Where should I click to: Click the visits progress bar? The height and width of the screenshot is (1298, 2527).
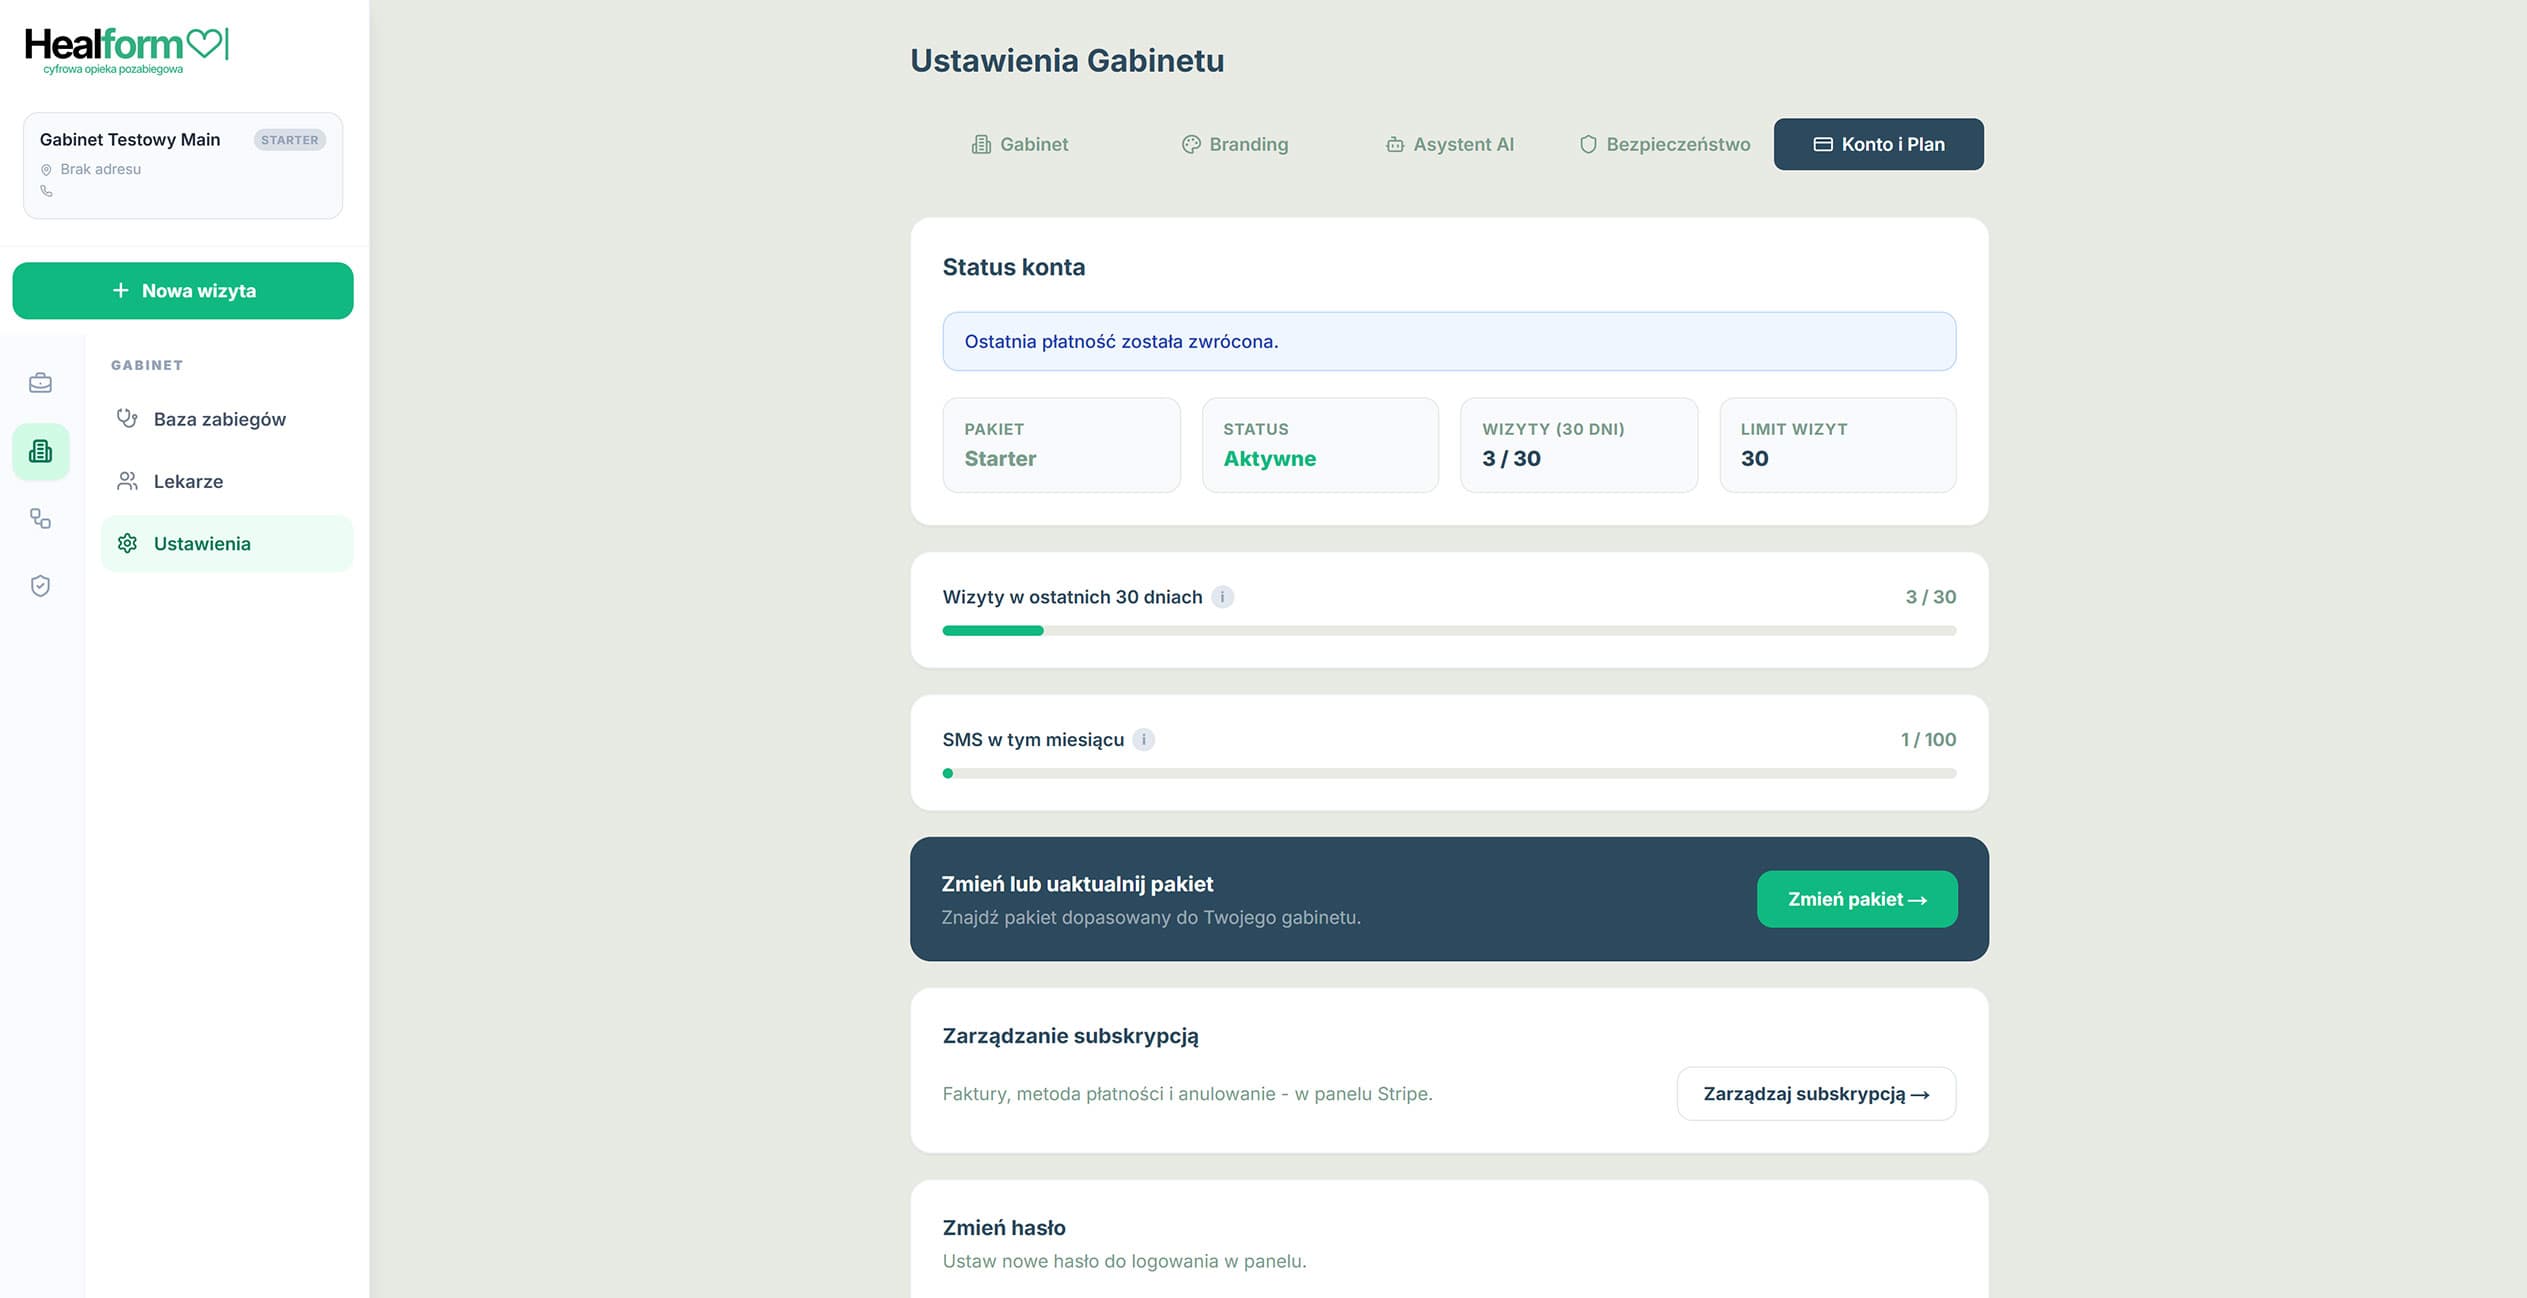[x=1449, y=631]
